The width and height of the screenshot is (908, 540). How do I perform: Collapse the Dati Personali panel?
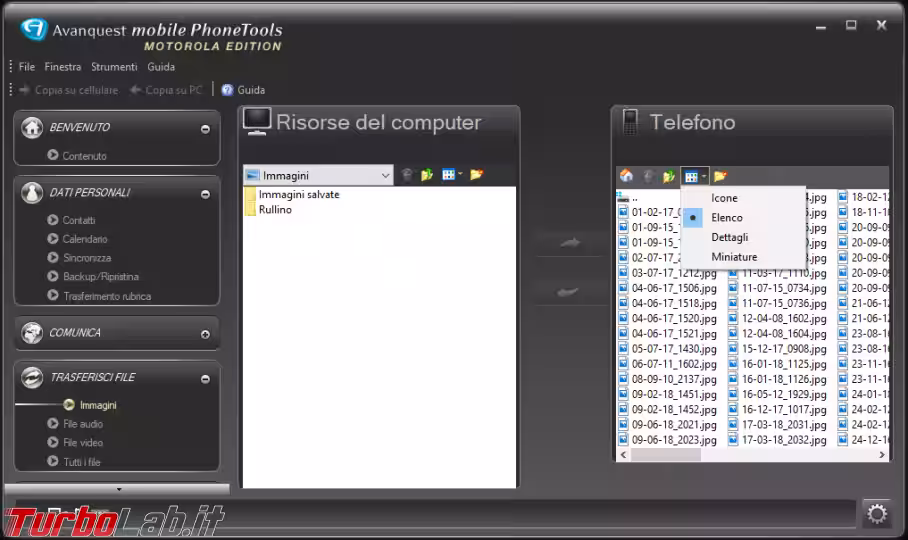205,194
